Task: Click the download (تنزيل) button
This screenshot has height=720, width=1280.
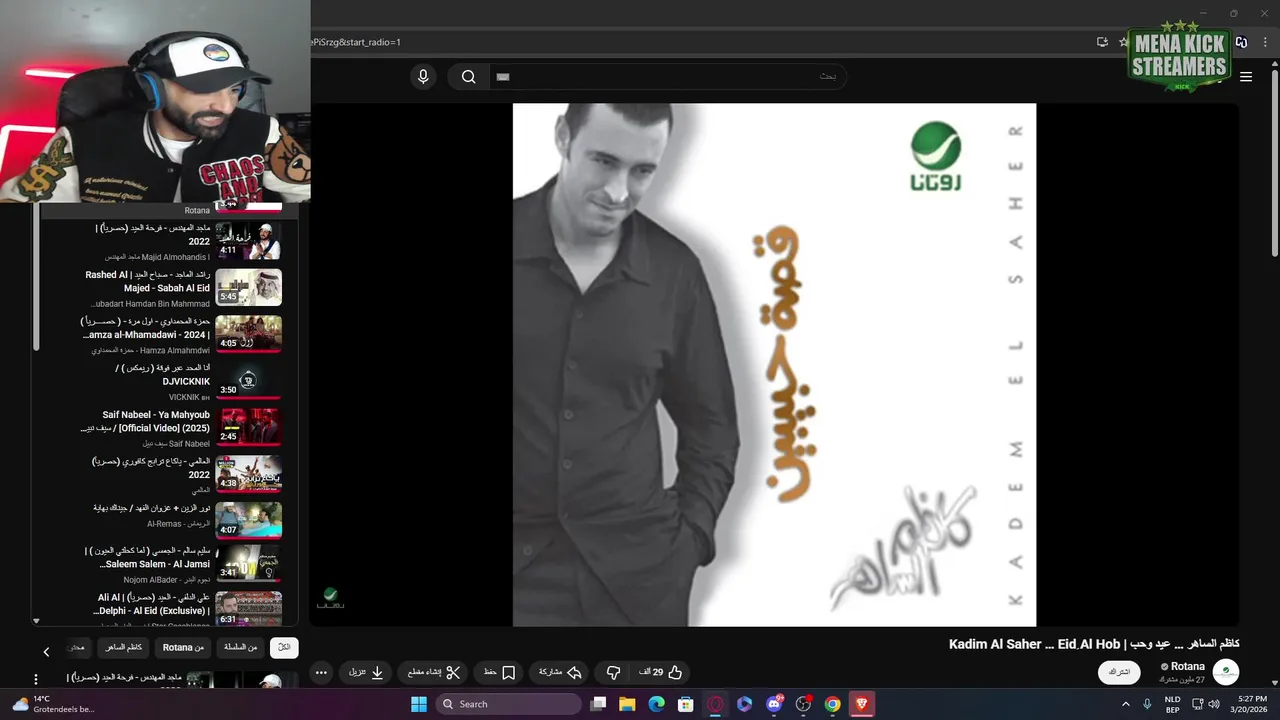Action: [366, 673]
